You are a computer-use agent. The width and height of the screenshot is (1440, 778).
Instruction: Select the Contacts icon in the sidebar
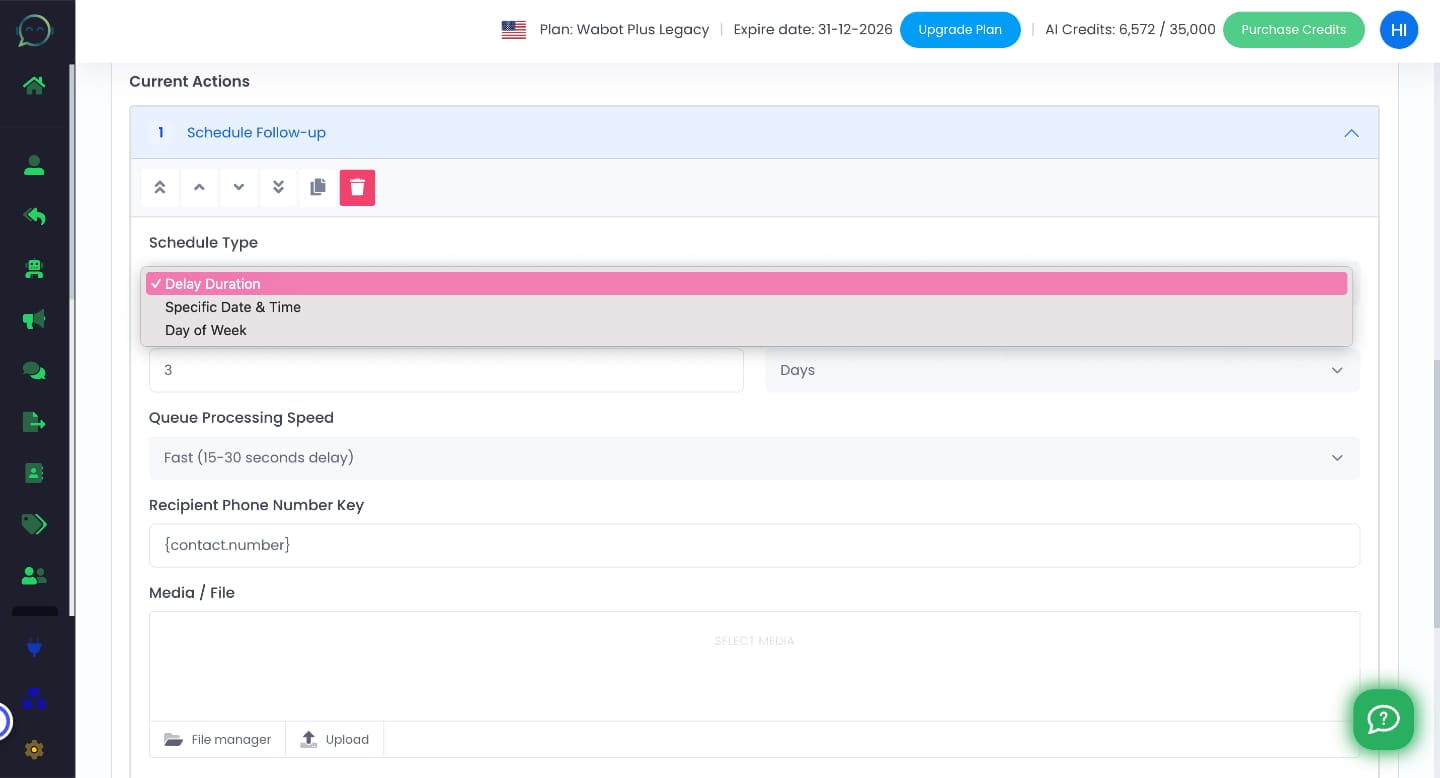34,165
